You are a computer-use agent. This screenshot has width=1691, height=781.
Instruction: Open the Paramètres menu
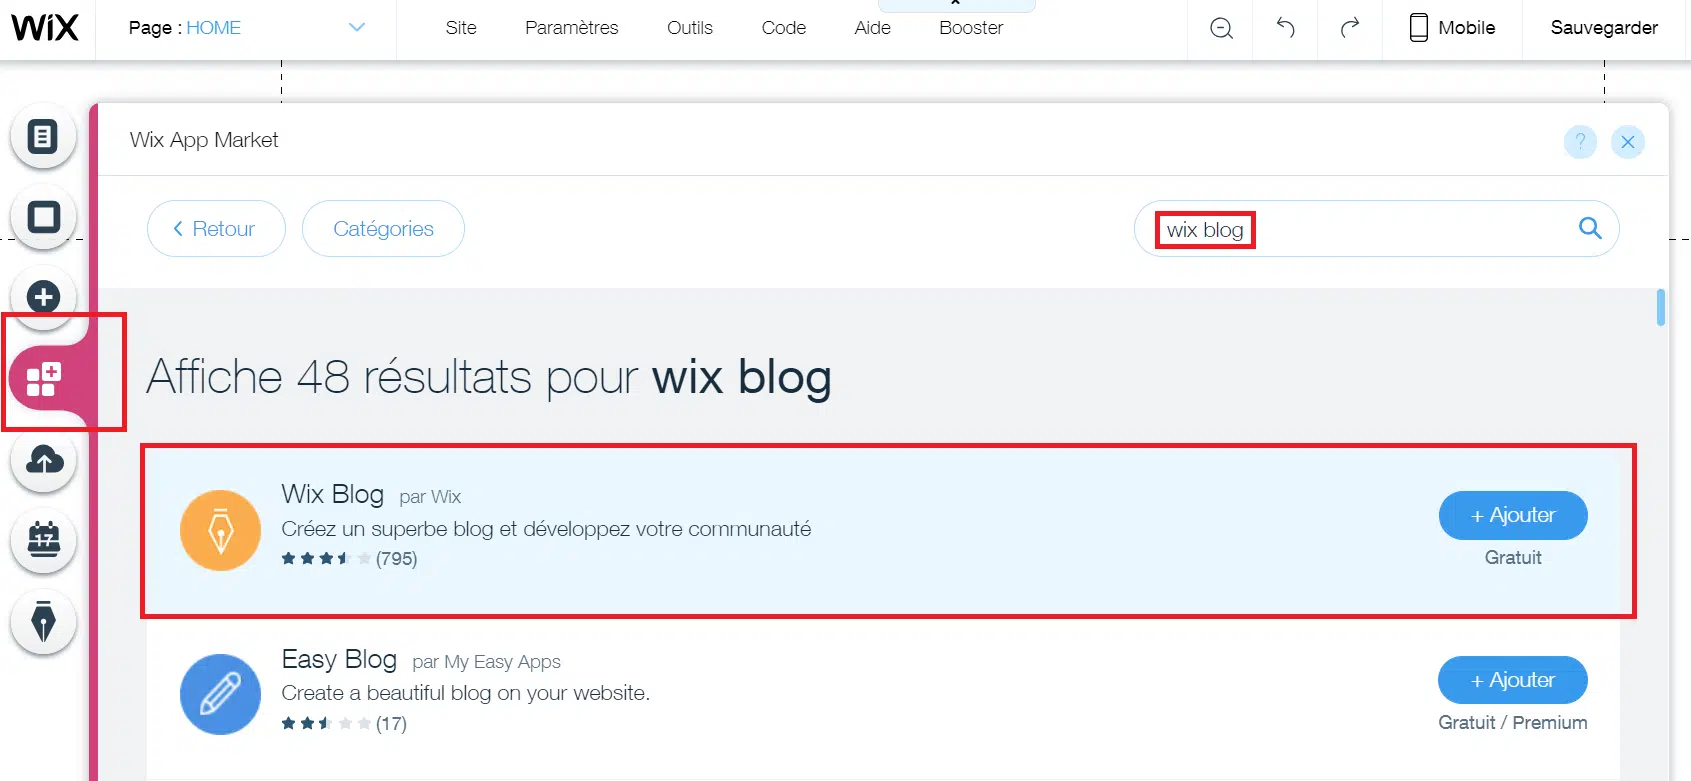(572, 28)
